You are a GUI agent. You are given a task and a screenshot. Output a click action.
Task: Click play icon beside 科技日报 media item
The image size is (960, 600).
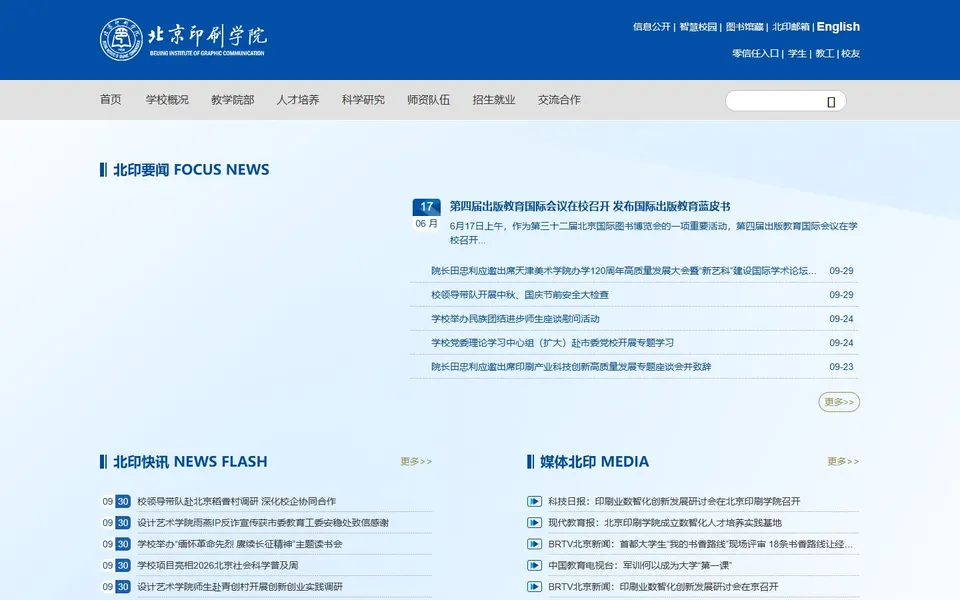534,501
